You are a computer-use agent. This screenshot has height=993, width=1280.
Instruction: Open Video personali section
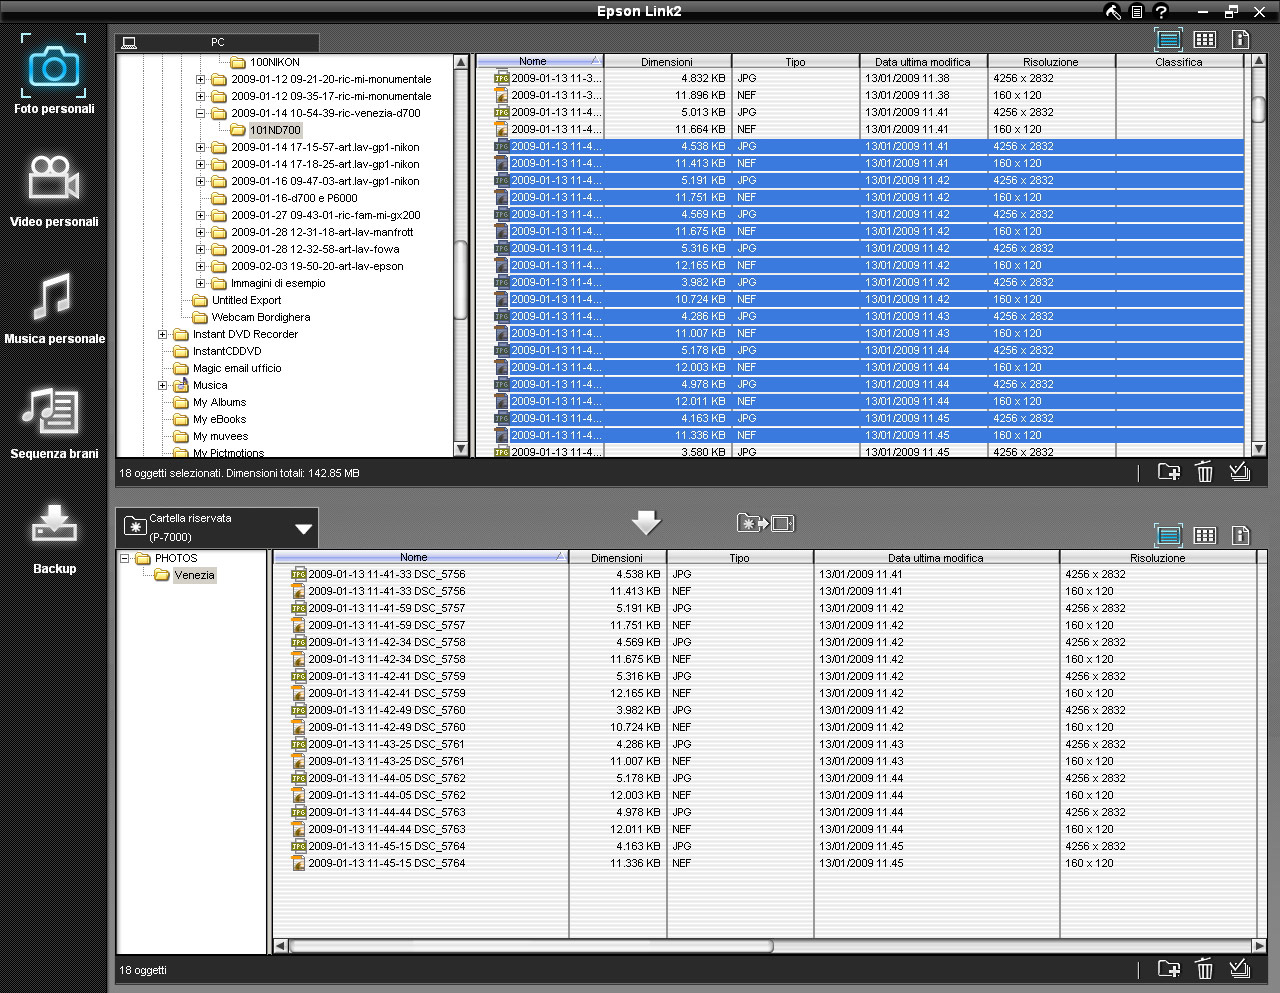tap(54, 191)
